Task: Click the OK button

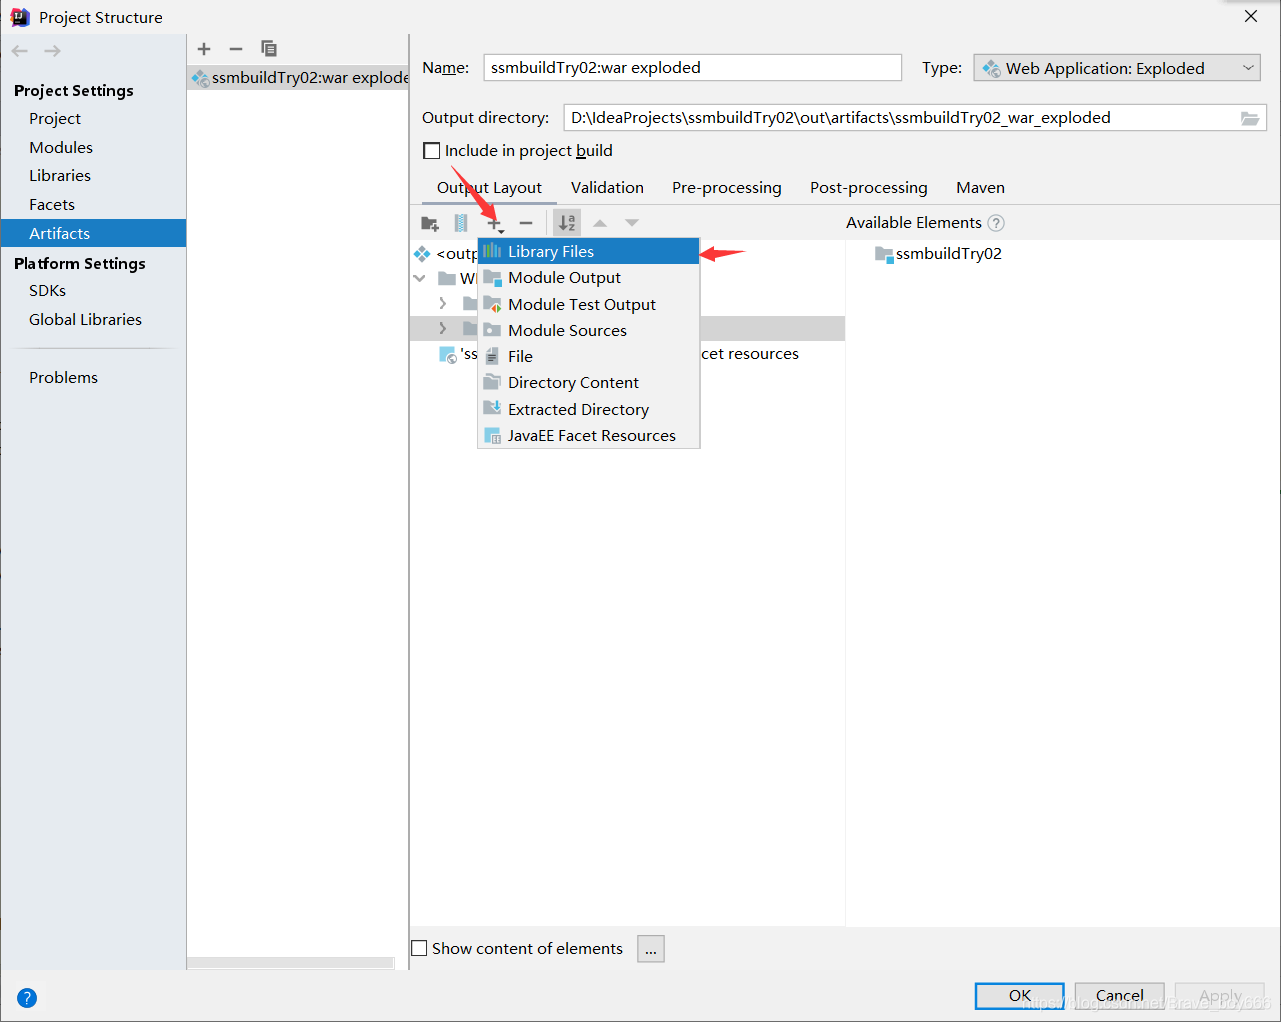Action: click(1020, 996)
